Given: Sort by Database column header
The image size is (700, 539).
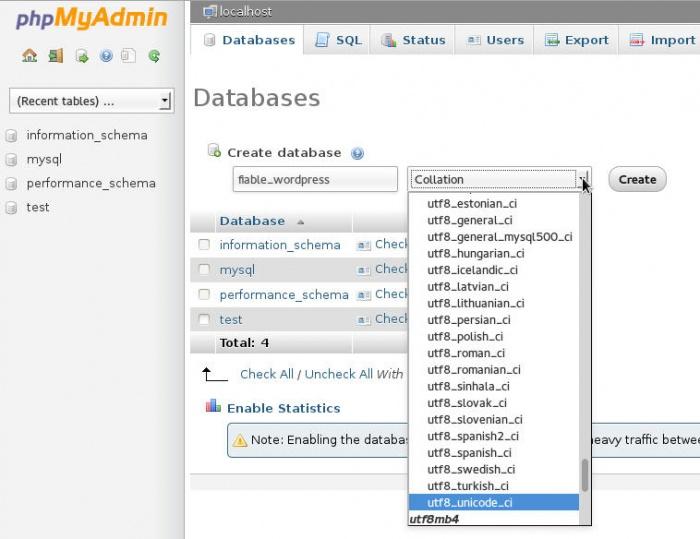Looking at the screenshot, I should click(252, 221).
